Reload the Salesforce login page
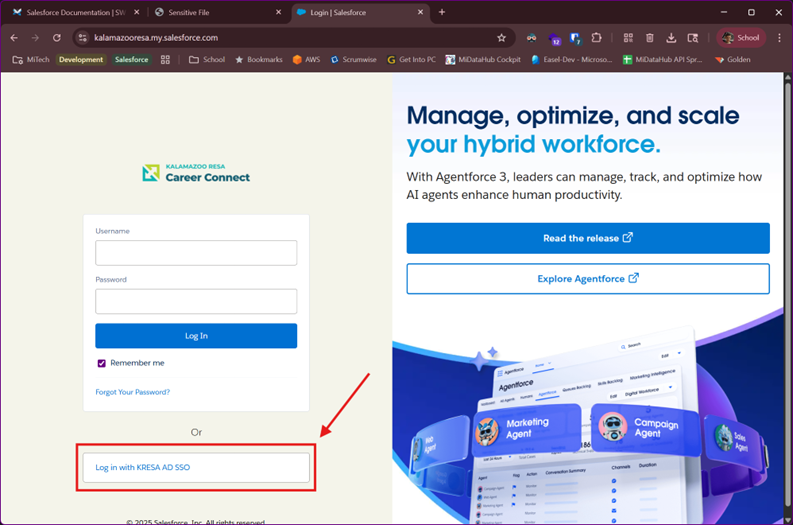 pyautogui.click(x=57, y=38)
